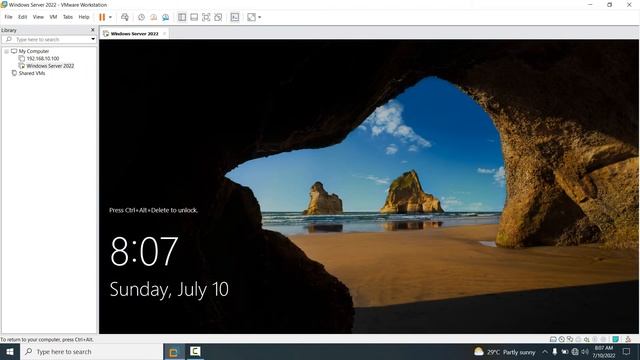
Task: Open the stretch guest dropdown arrow
Action: tap(260, 17)
